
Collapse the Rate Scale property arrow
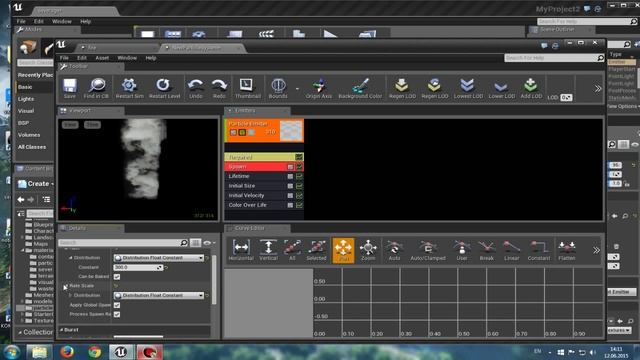pos(65,286)
